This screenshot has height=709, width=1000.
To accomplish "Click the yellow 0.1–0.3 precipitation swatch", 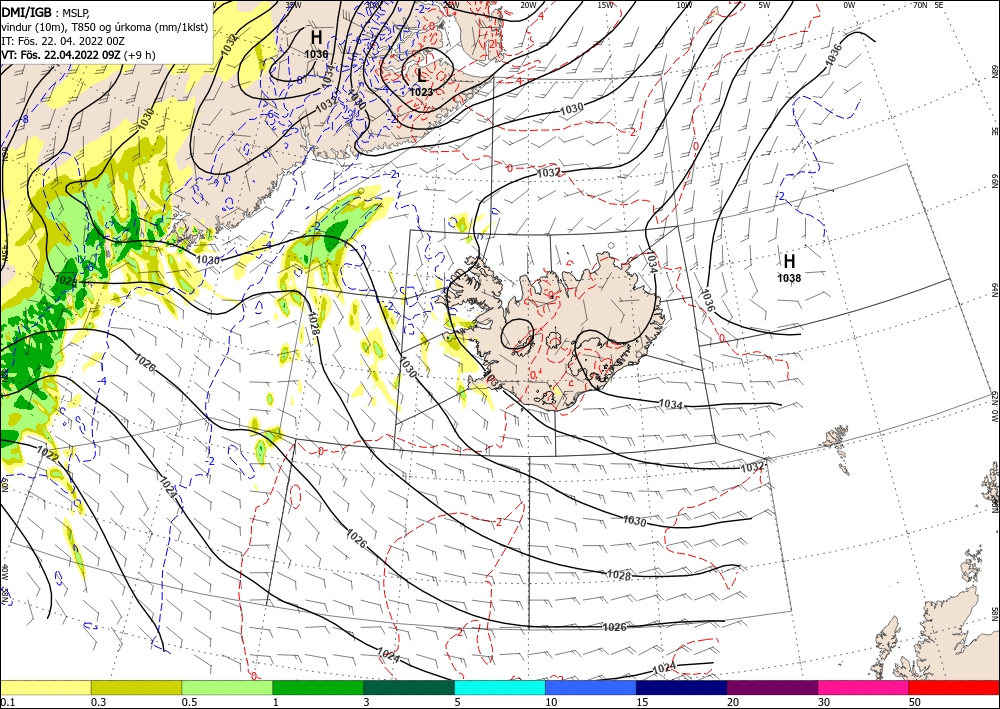I will coord(45,687).
